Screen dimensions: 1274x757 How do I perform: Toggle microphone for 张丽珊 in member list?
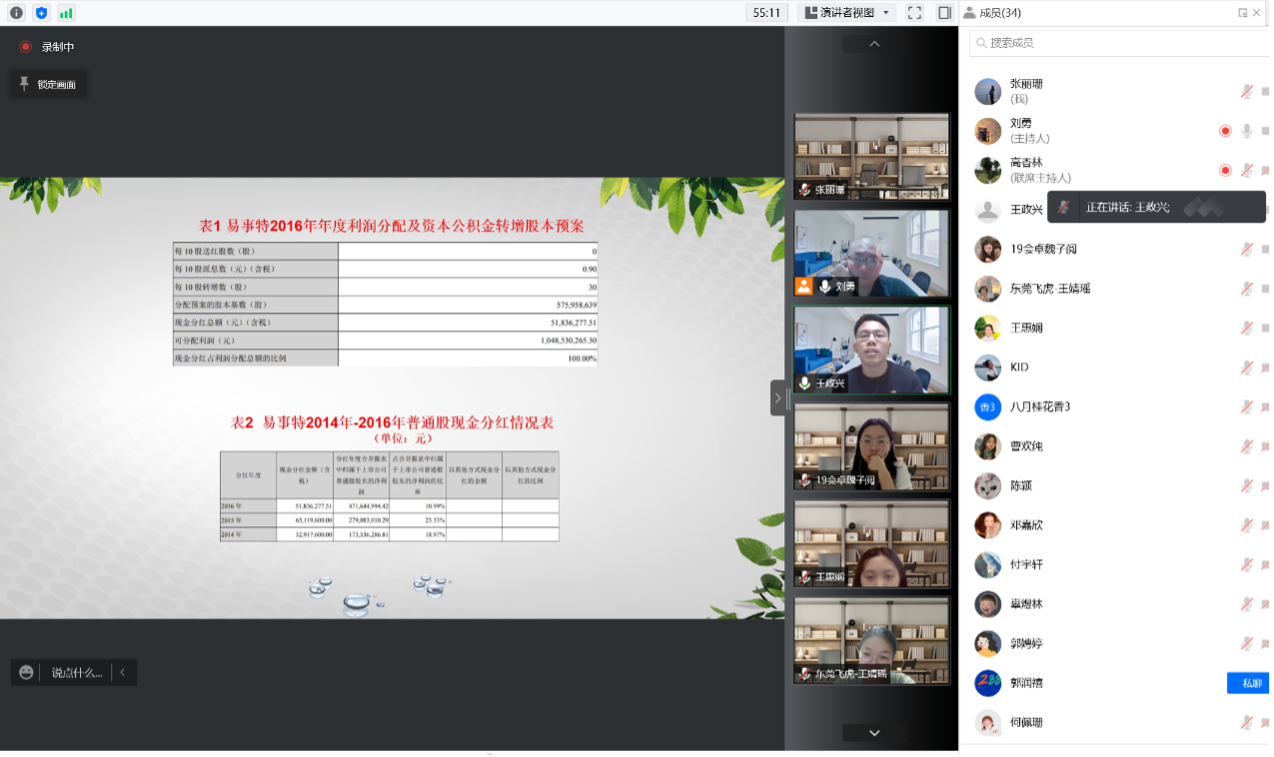click(1246, 91)
